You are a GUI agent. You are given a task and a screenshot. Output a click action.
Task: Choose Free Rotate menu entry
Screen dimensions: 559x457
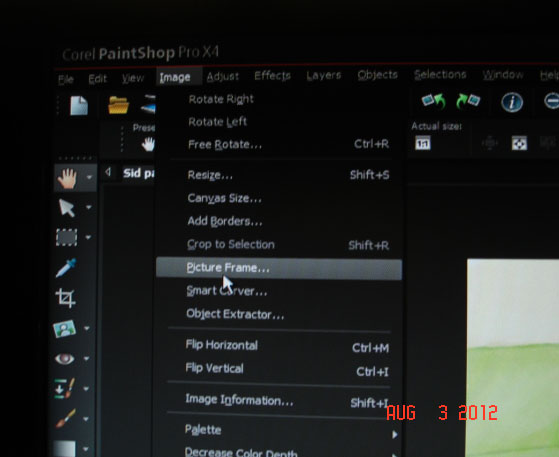279,144
